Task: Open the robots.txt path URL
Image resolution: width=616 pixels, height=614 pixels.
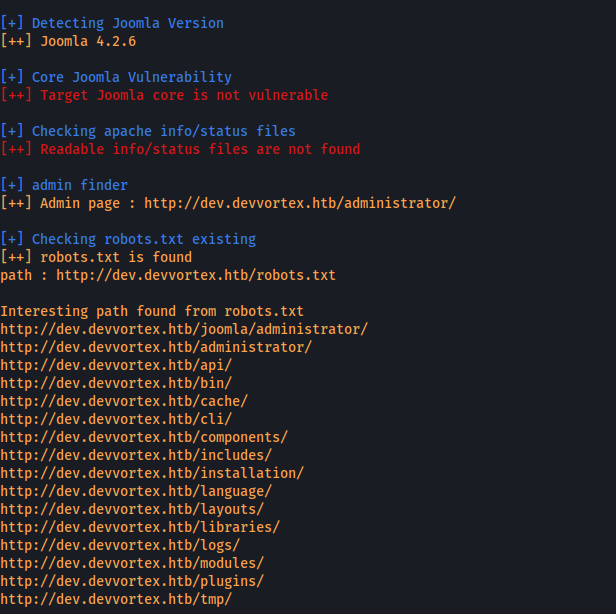Action: click(x=196, y=275)
